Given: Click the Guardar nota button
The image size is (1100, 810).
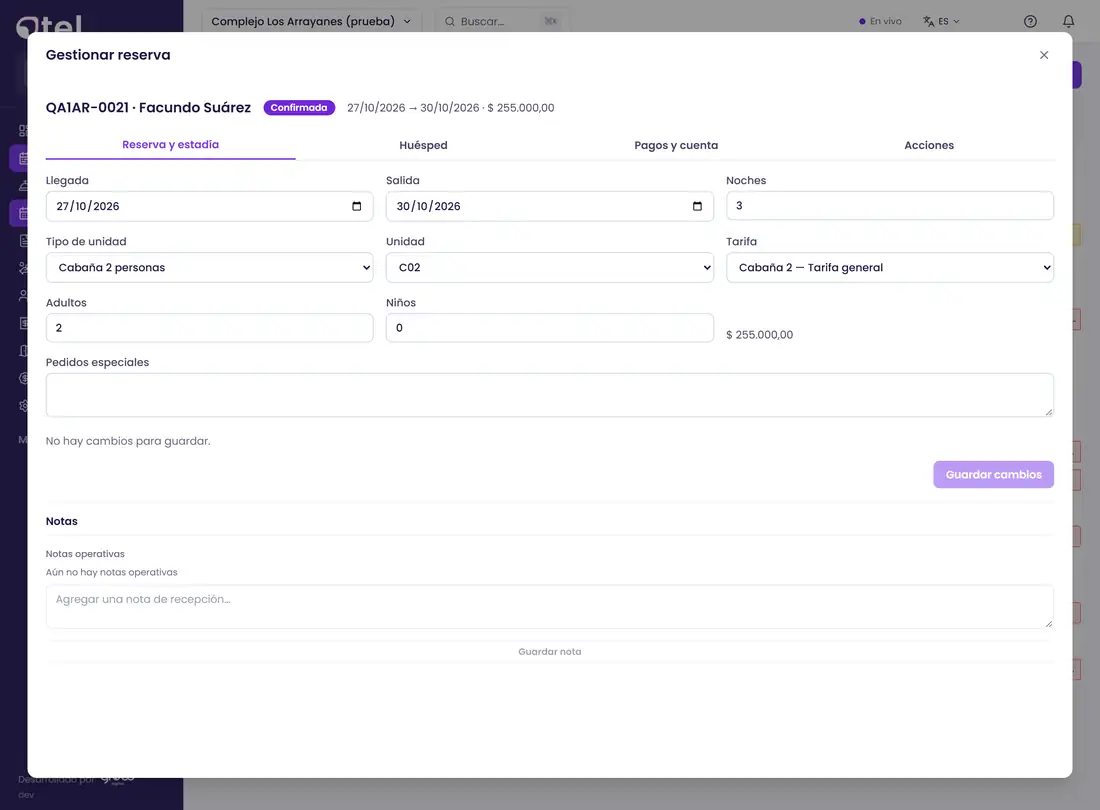Looking at the screenshot, I should (x=549, y=652).
